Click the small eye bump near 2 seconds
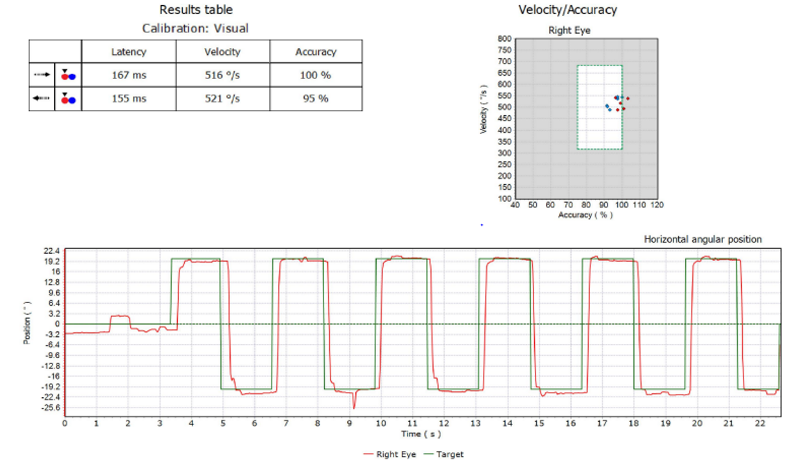 120,317
